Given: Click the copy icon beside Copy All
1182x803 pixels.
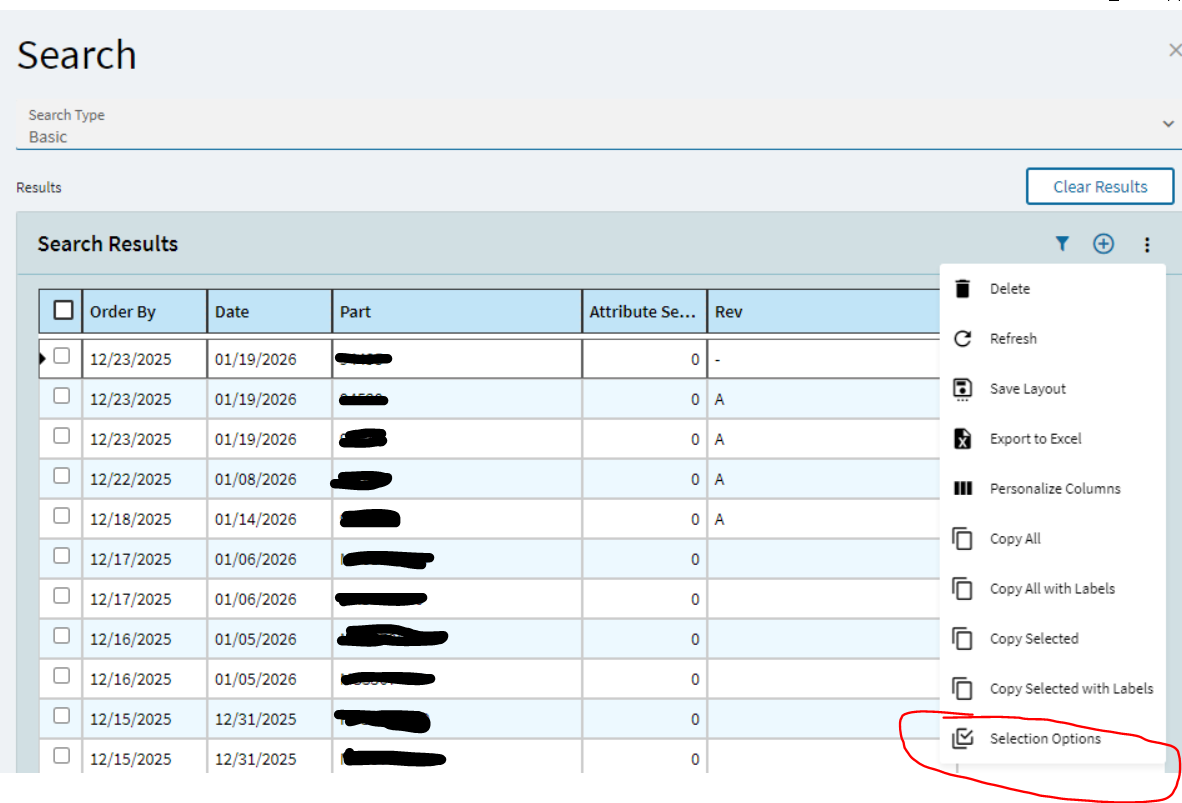Looking at the screenshot, I should (963, 538).
